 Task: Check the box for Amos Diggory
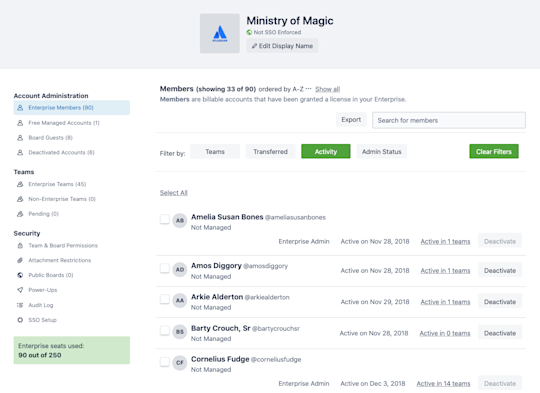tap(165, 268)
